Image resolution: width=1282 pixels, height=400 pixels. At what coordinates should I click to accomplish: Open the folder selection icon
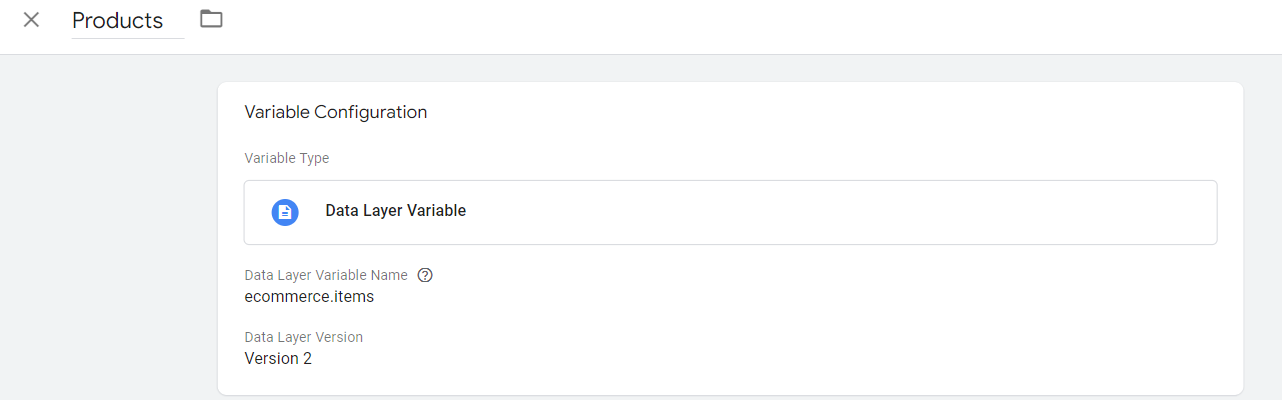point(211,18)
